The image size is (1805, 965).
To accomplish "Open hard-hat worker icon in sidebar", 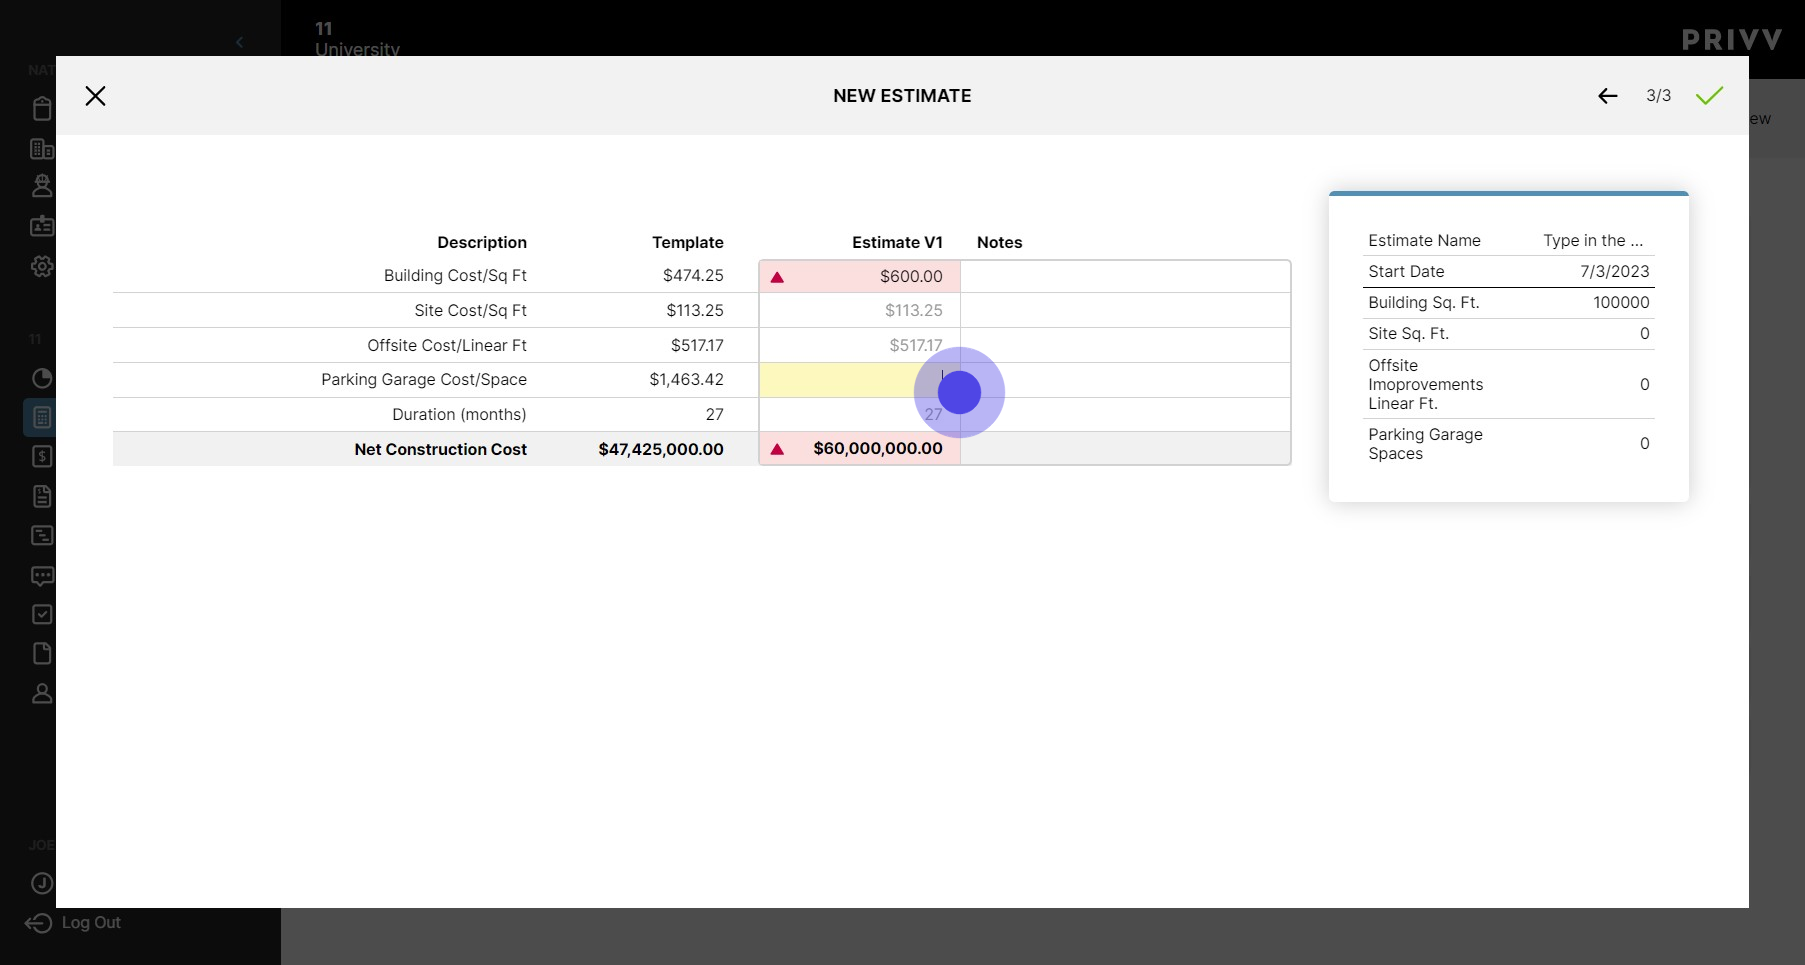I will pyautogui.click(x=42, y=186).
